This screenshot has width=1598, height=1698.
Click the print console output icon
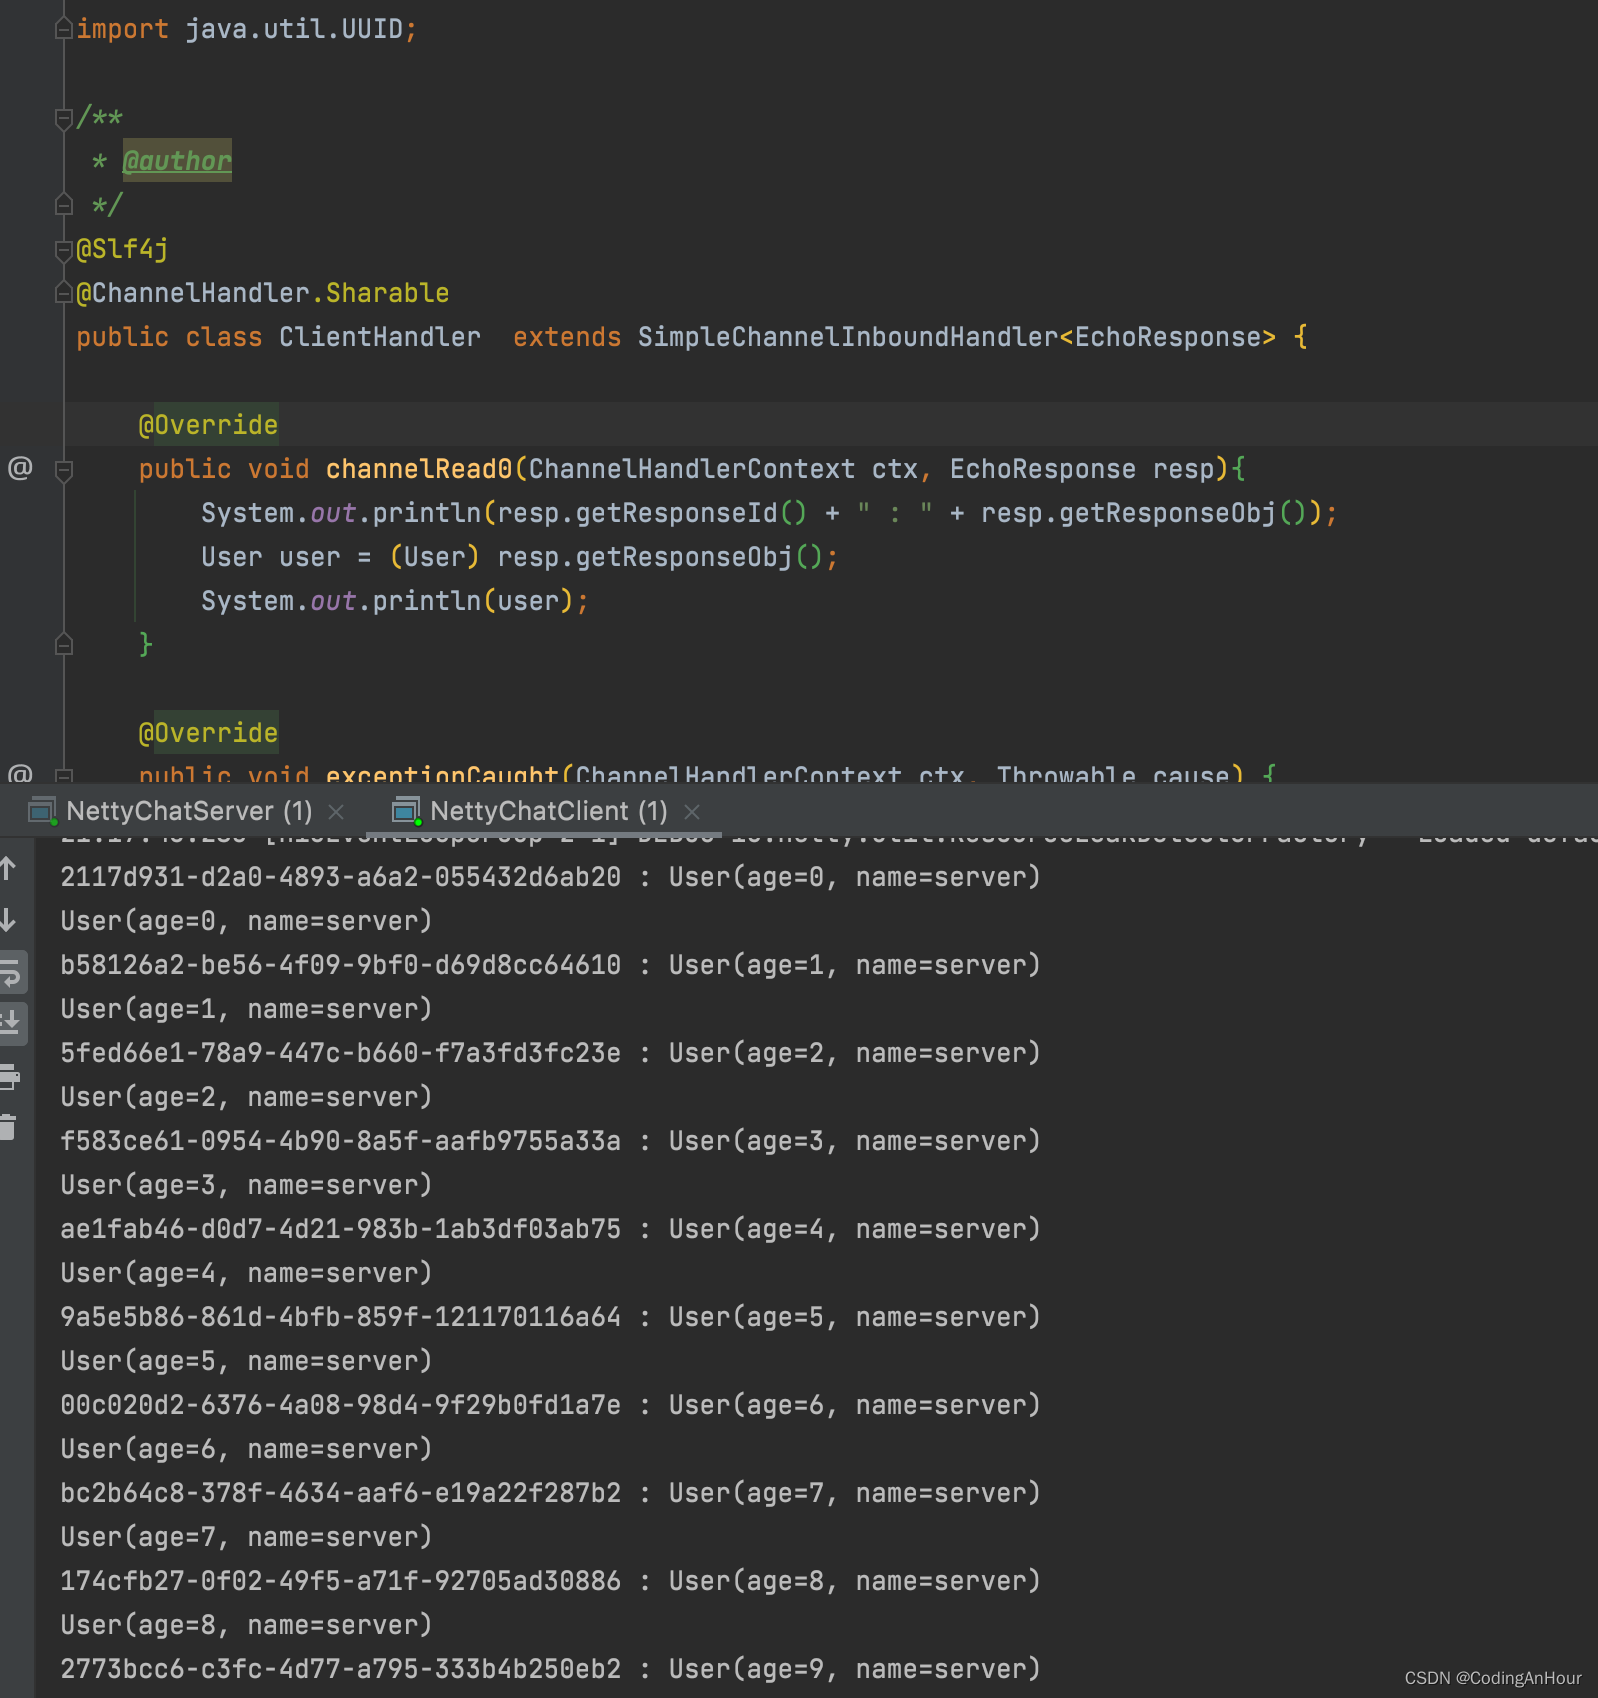(10, 1076)
